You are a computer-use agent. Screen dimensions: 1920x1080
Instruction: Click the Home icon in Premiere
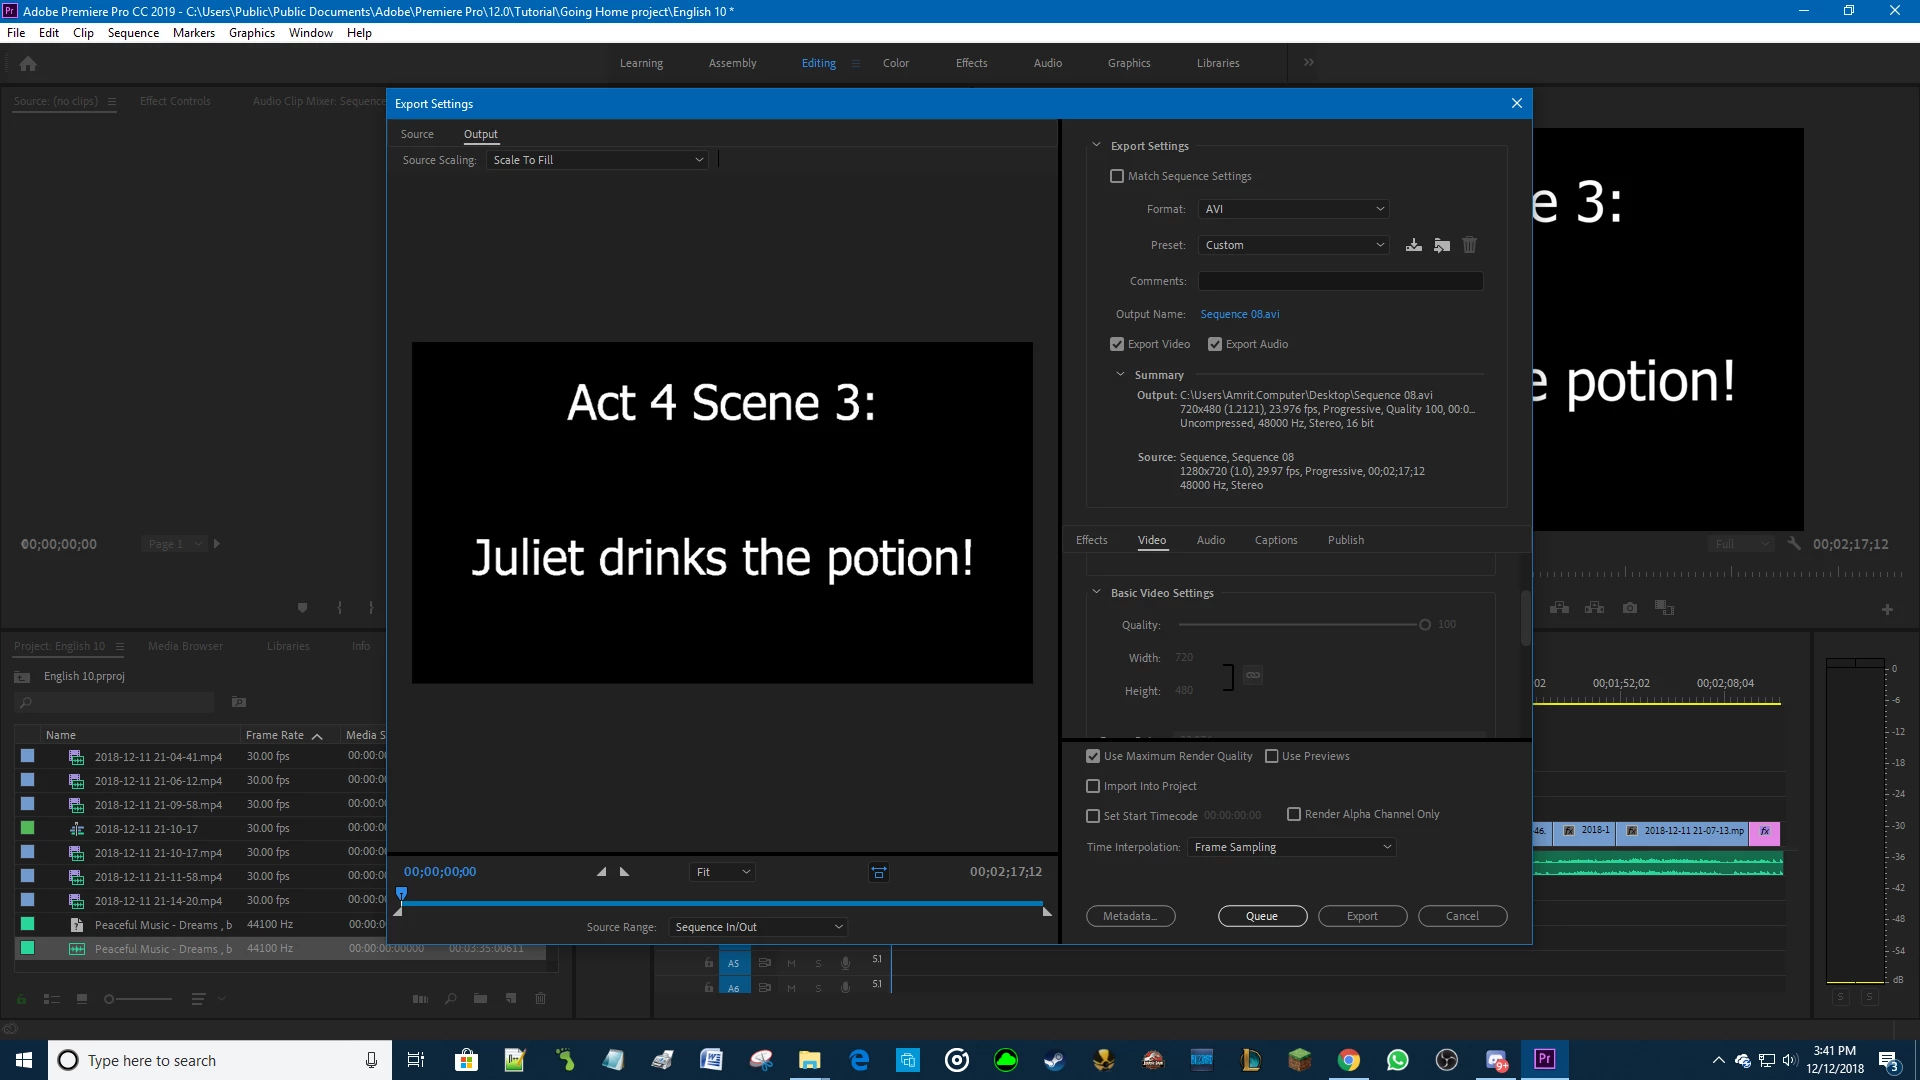[28, 63]
